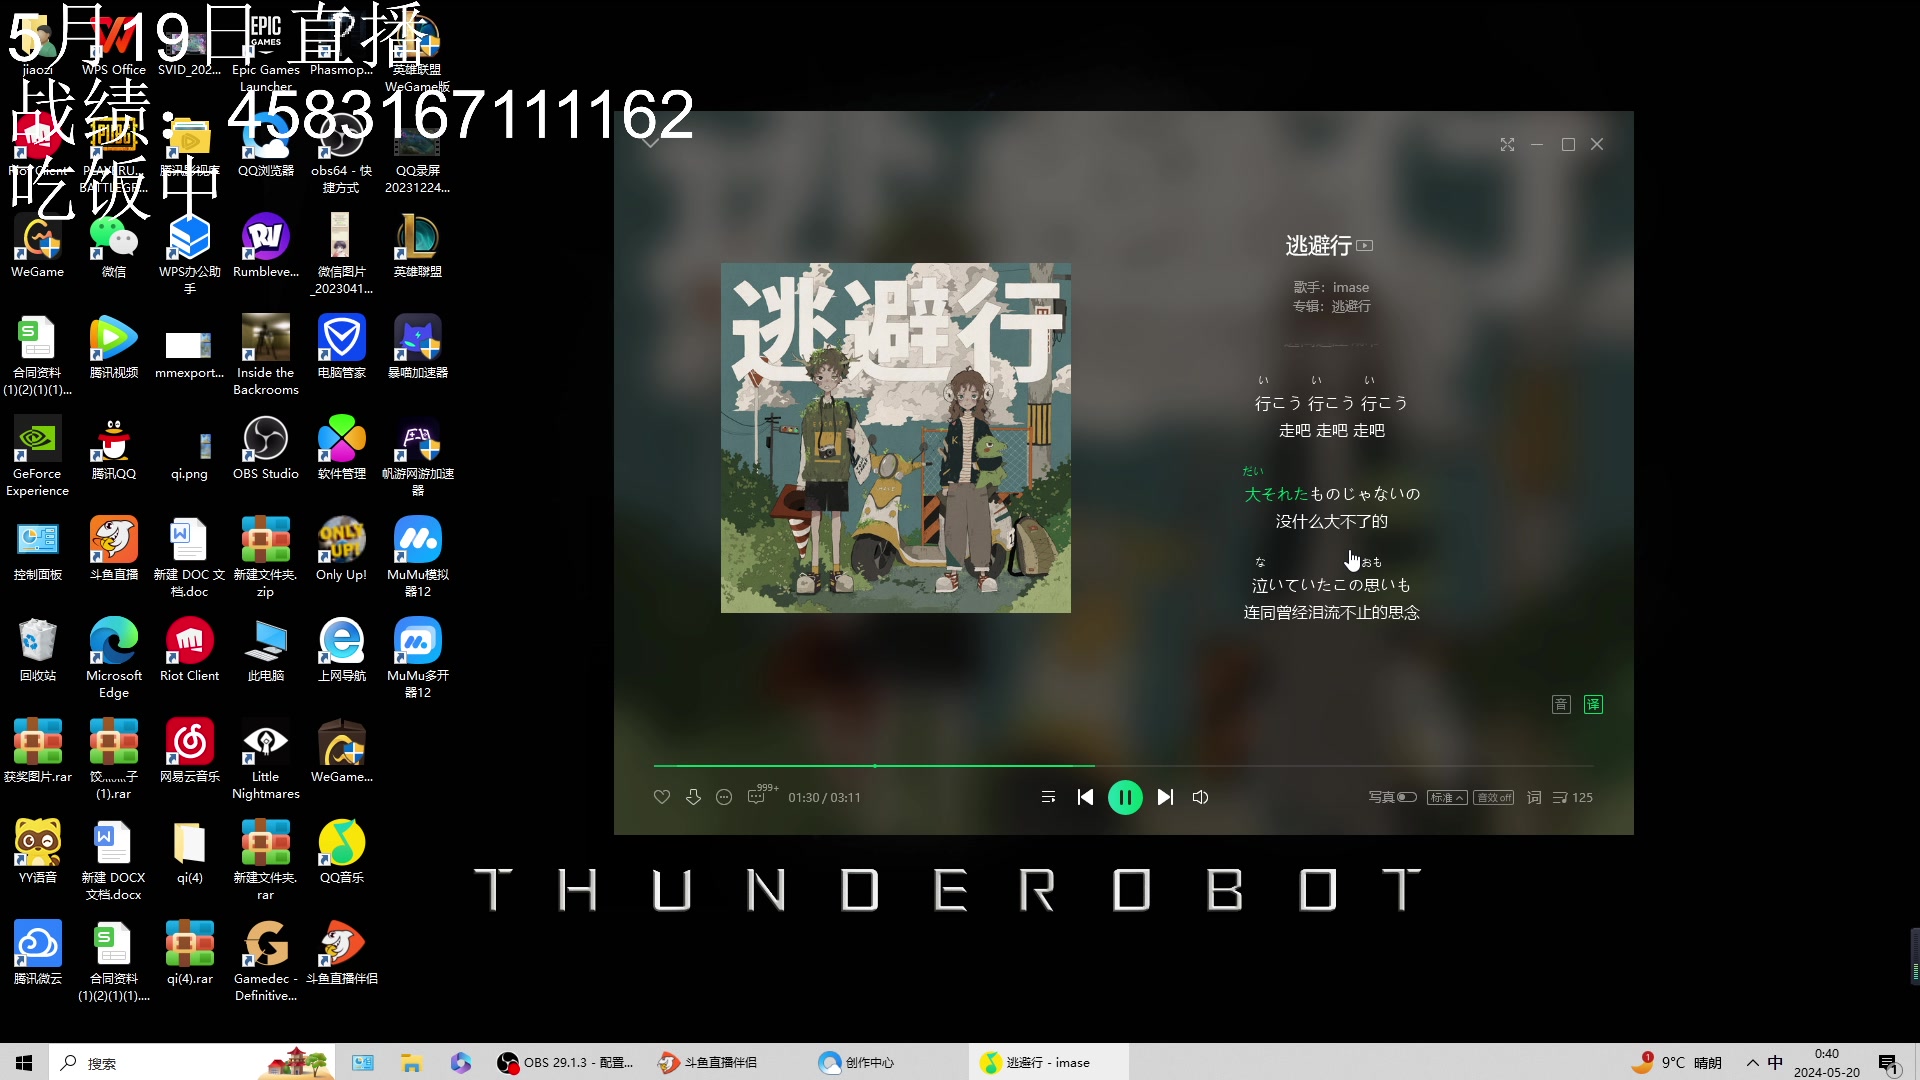Open 腾讯QQ desktop icon
This screenshot has width=1920, height=1080.
[x=114, y=448]
